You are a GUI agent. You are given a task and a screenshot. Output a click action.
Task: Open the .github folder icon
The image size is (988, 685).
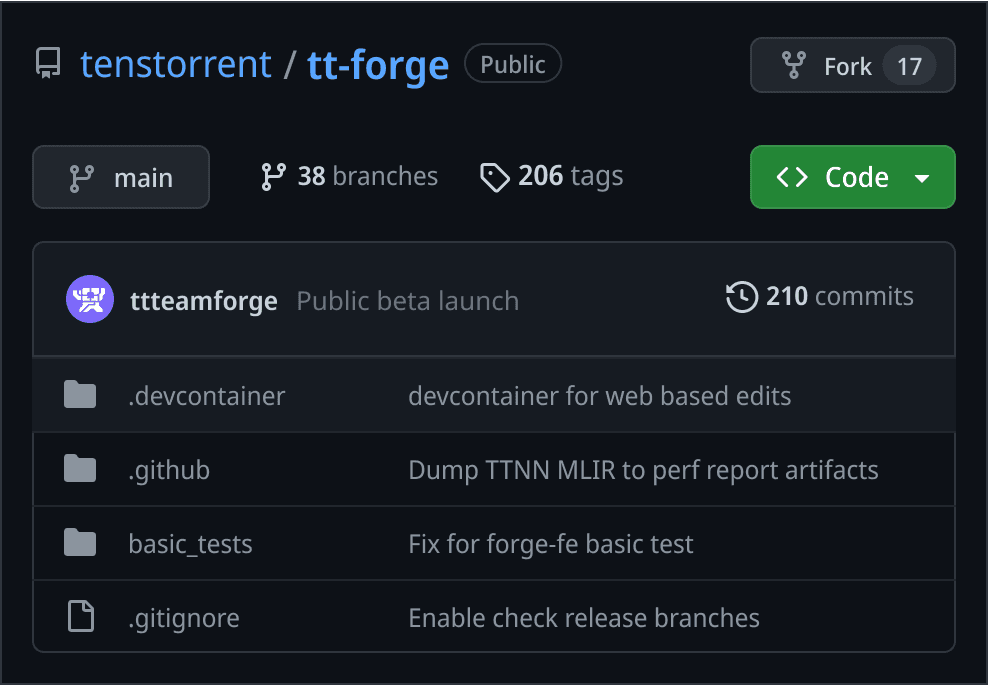coord(80,469)
